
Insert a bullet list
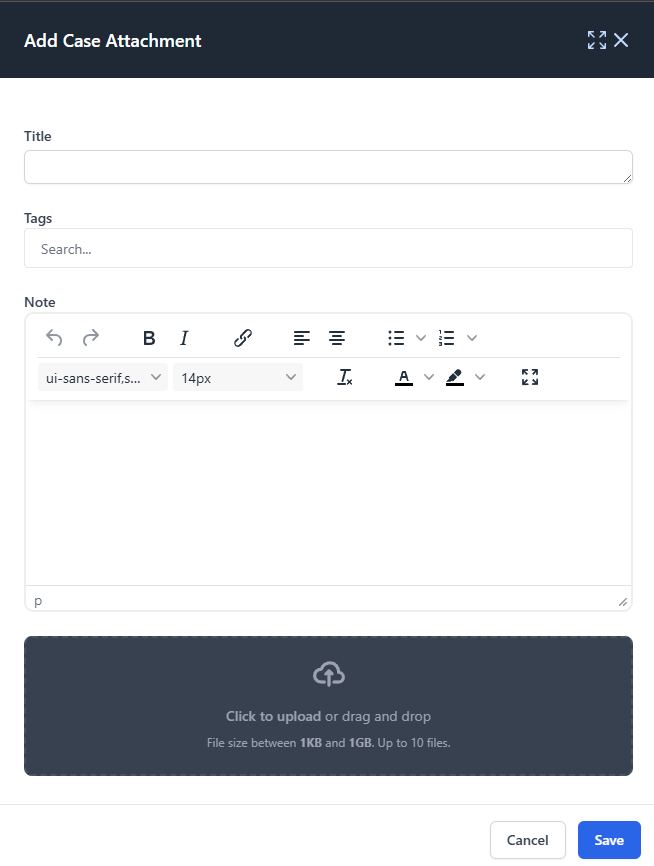point(396,337)
